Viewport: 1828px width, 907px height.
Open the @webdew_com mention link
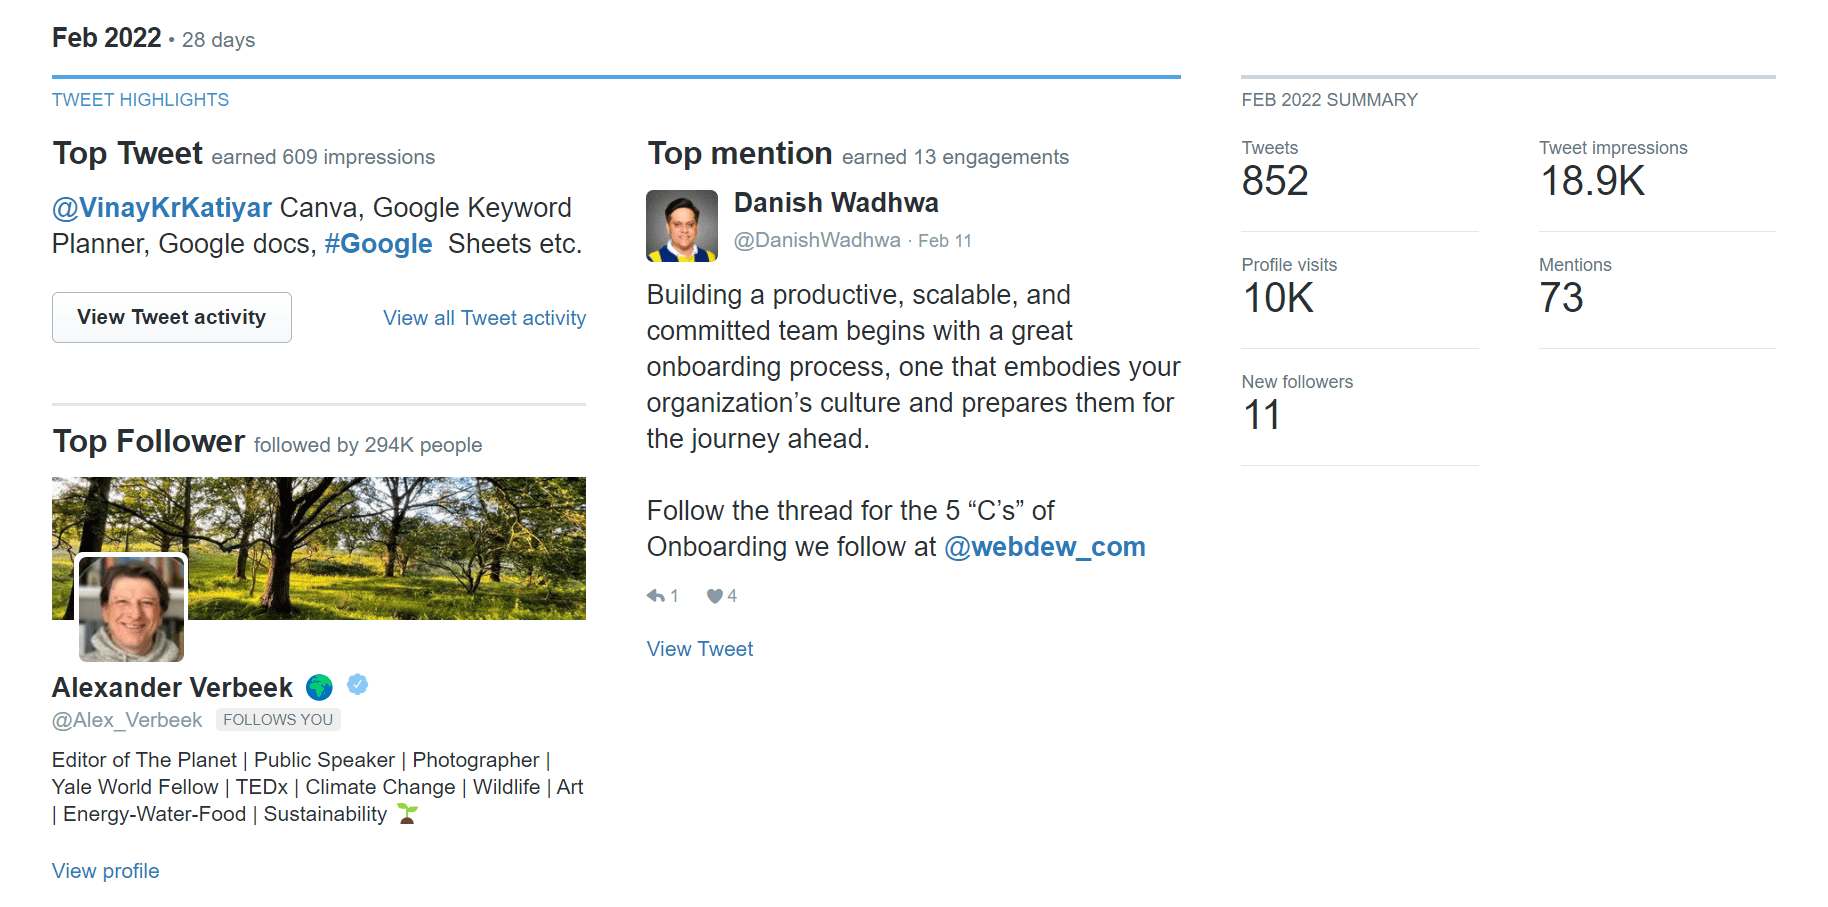[1045, 547]
